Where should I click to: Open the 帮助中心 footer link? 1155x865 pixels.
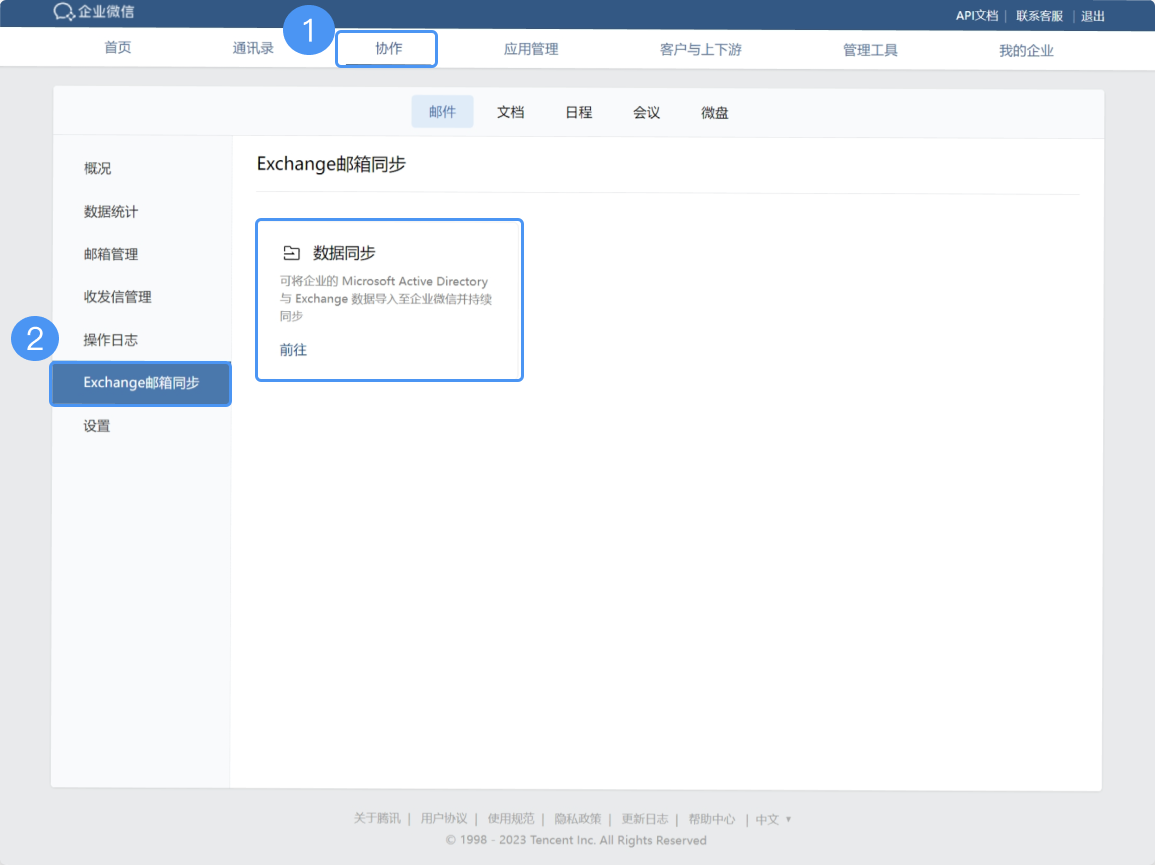(712, 819)
